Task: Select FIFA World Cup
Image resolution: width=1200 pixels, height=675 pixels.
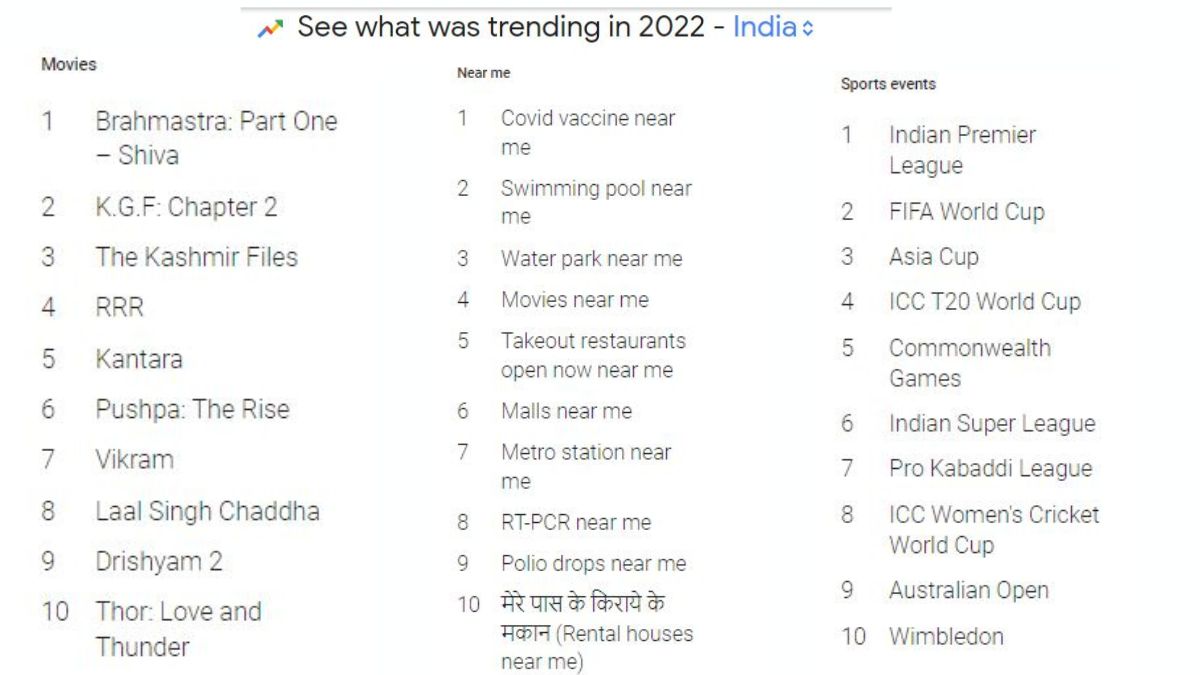Action: tap(966, 212)
